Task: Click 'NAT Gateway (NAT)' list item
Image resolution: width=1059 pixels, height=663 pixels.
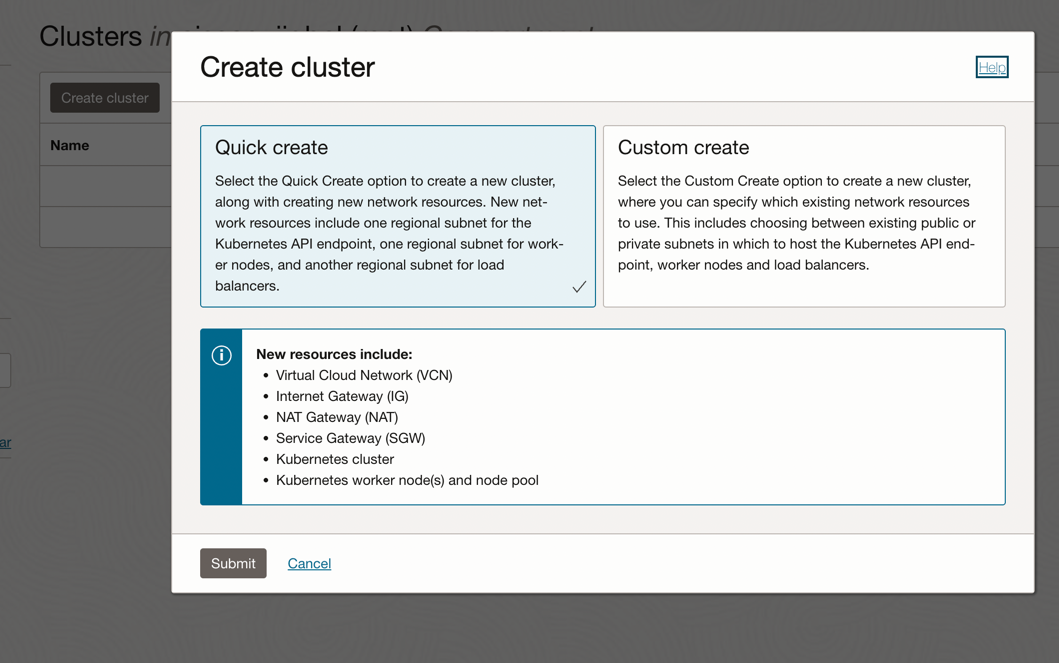Action: pos(337,417)
